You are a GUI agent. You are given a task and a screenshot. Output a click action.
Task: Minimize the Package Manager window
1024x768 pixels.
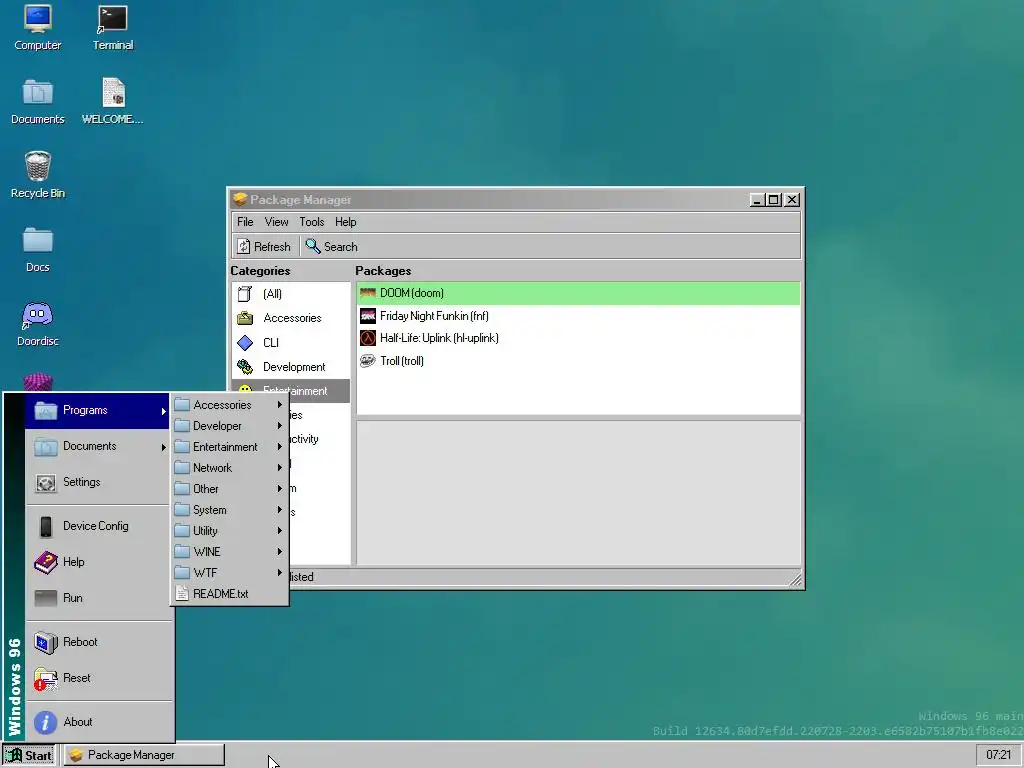point(757,200)
